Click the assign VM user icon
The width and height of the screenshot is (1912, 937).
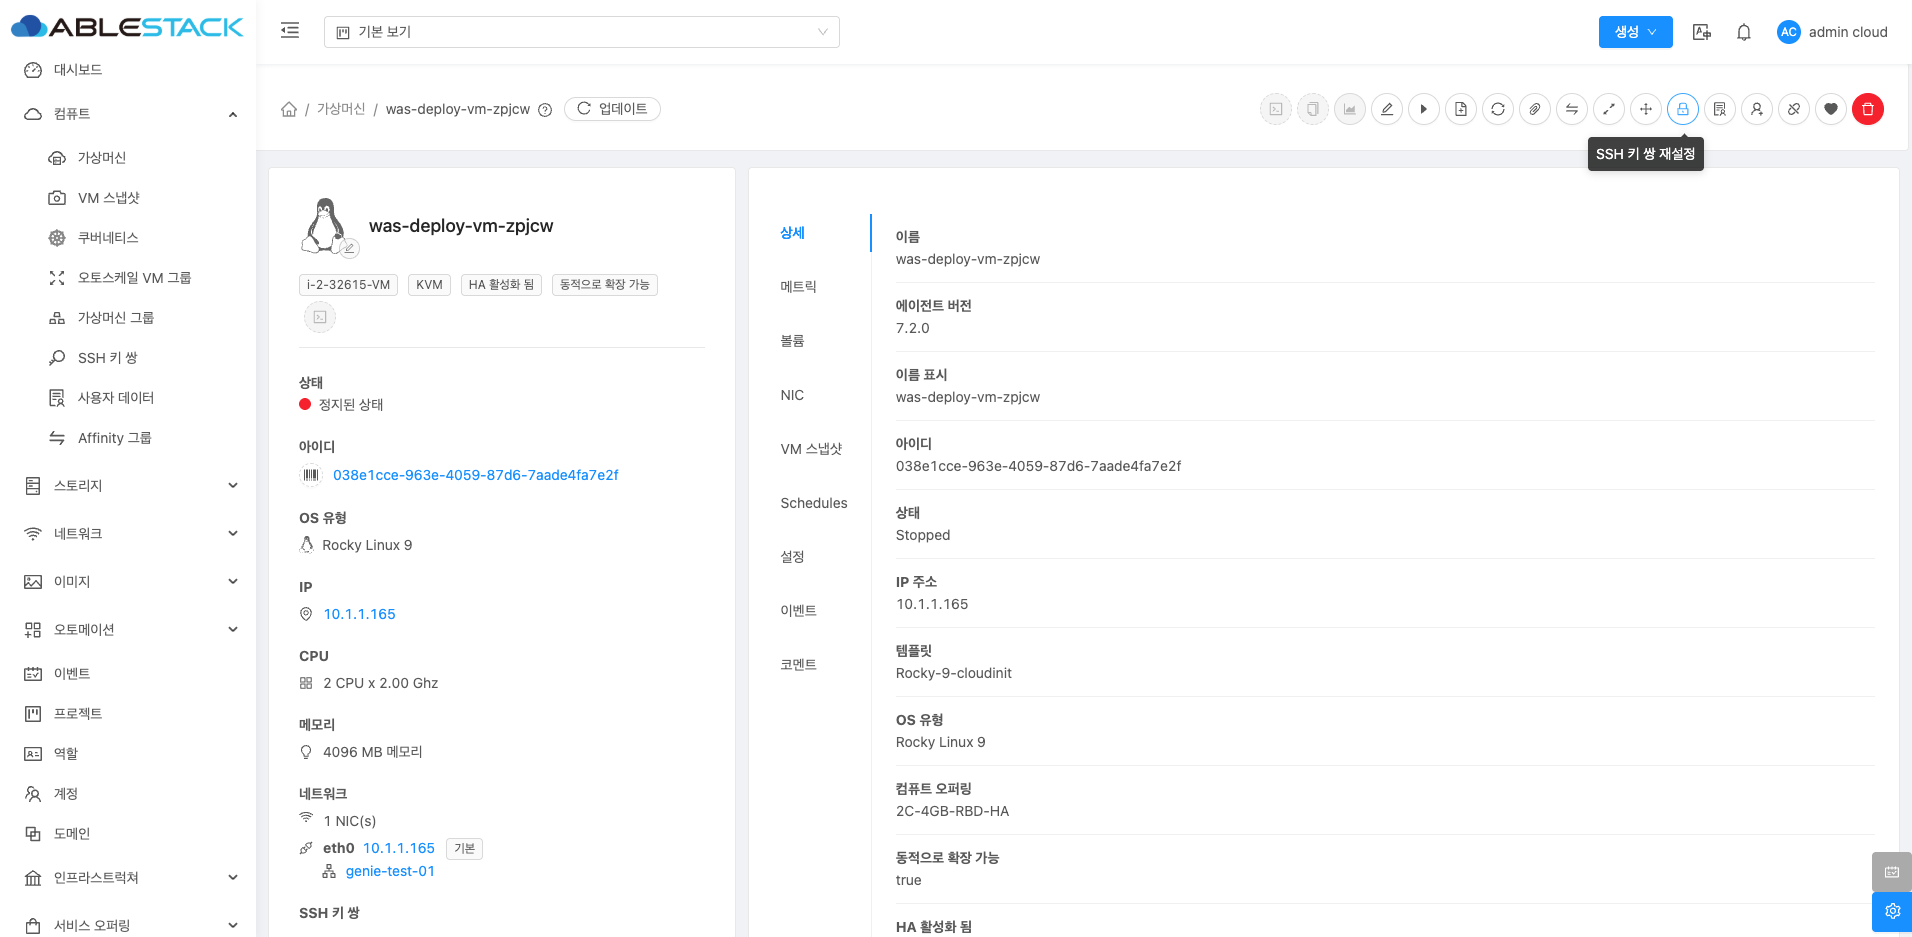[x=1756, y=109]
